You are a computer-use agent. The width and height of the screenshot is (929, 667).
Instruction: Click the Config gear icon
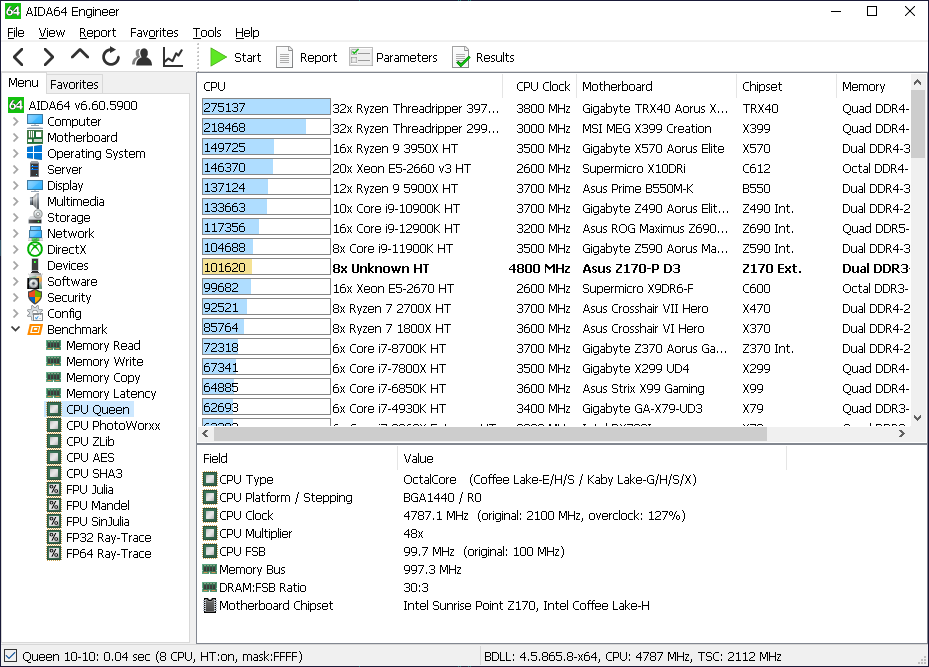coord(35,313)
